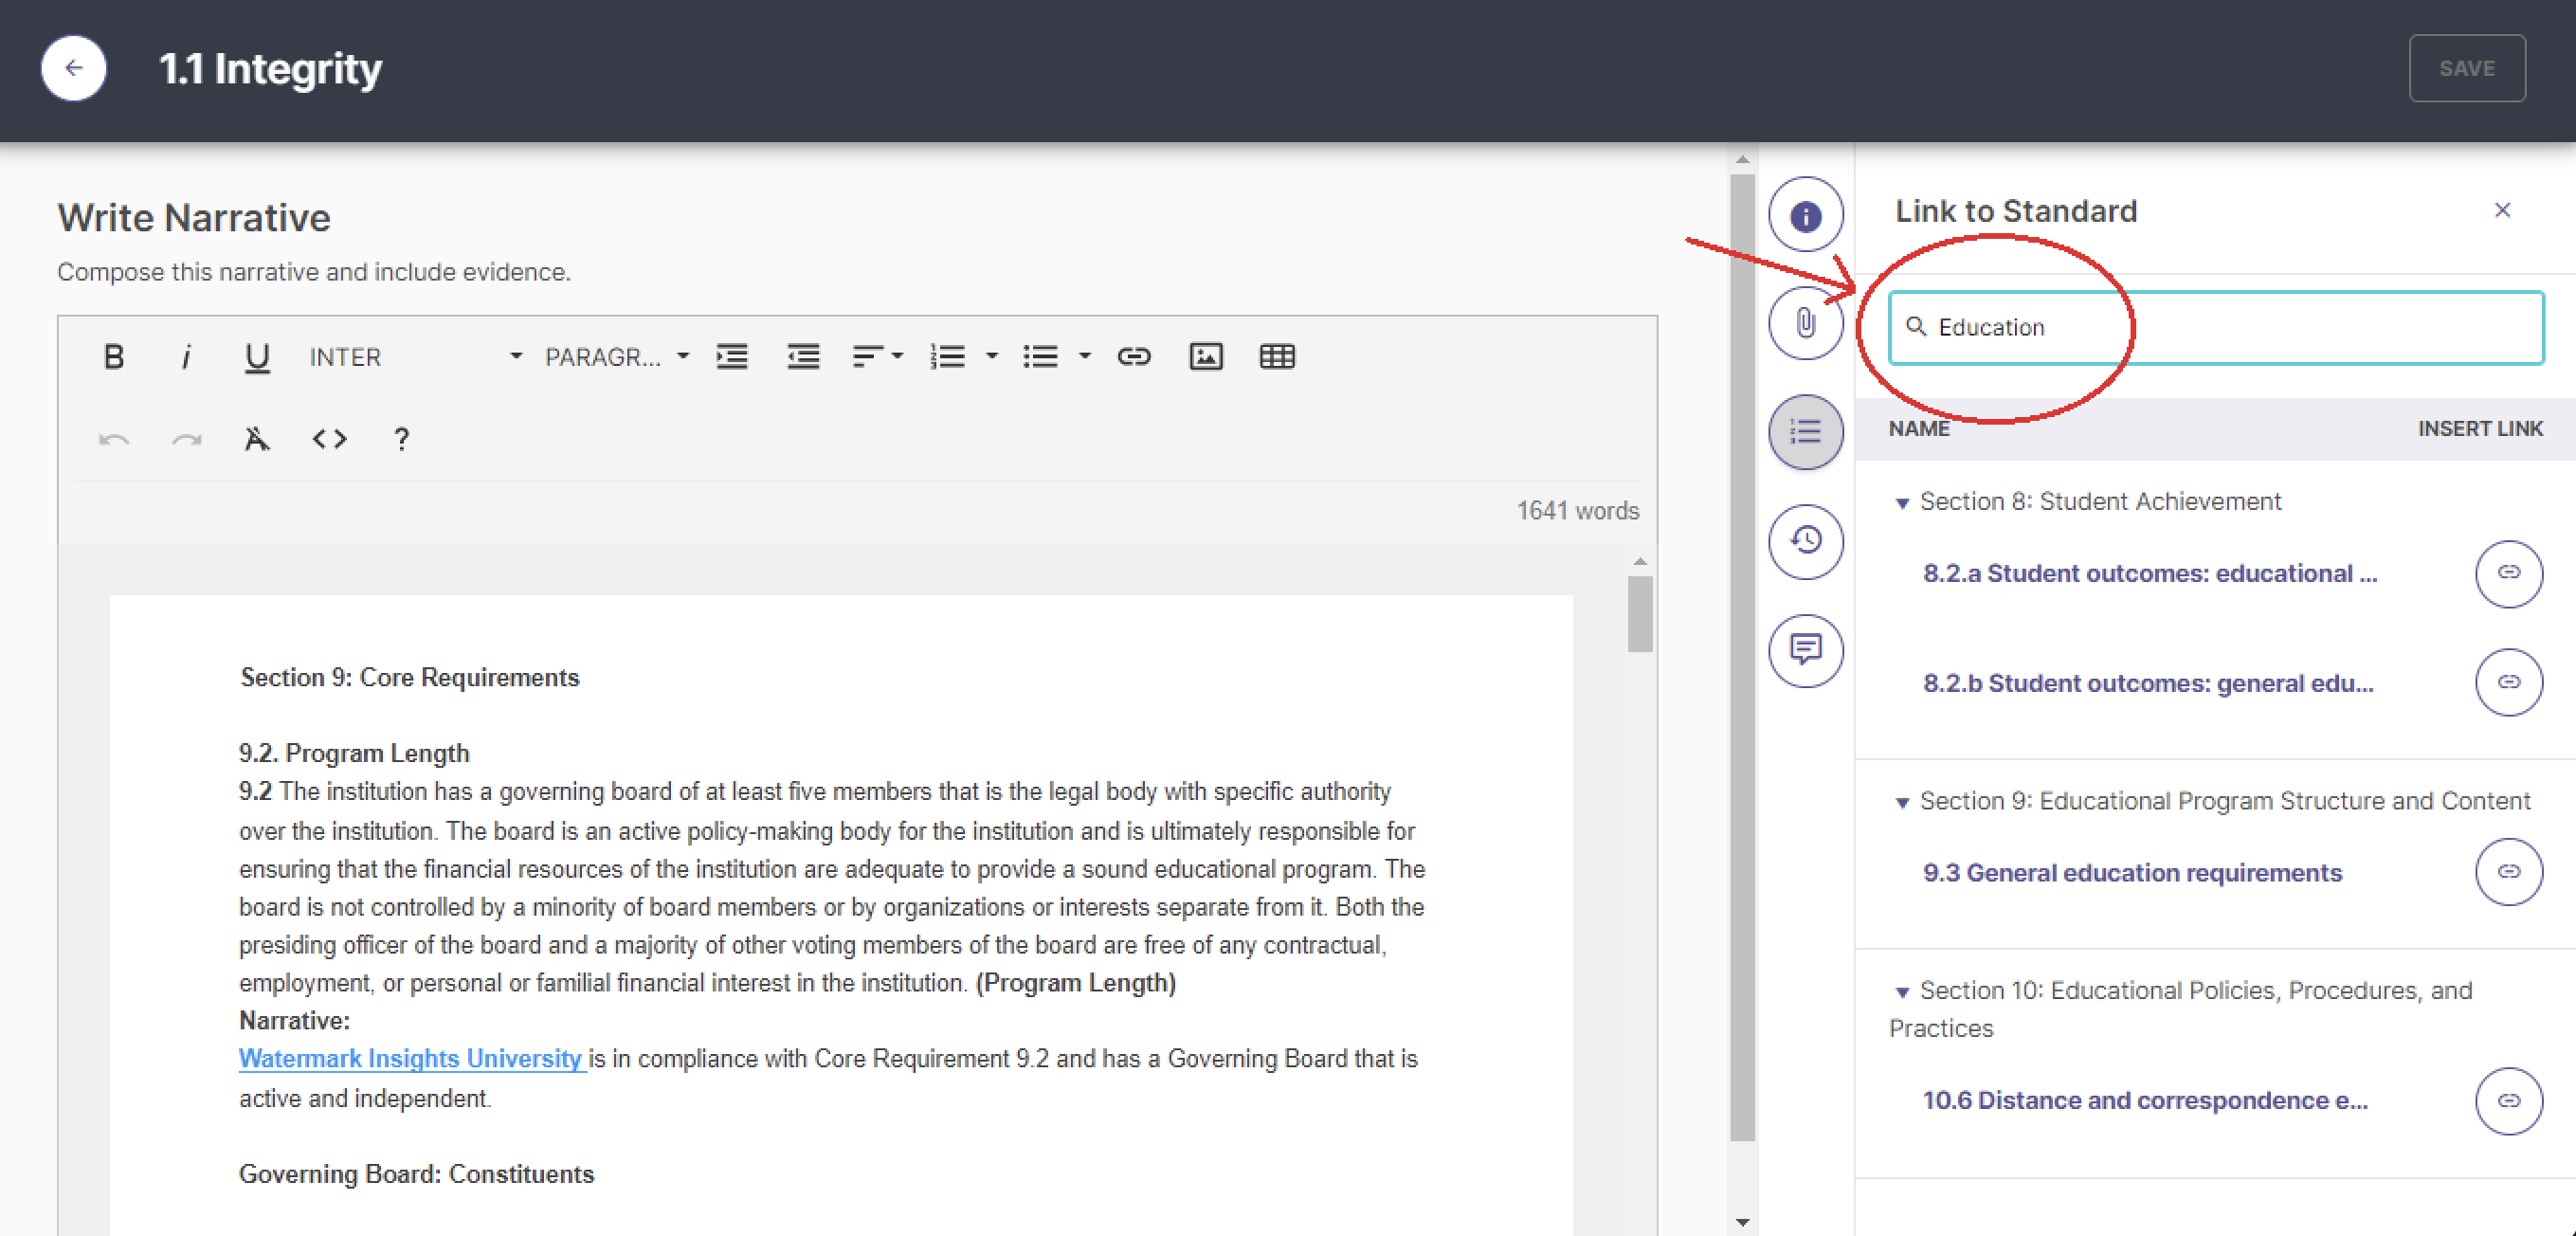This screenshot has width=2576, height=1236.
Task: Open the attachments paperclip panel
Action: (x=1805, y=323)
